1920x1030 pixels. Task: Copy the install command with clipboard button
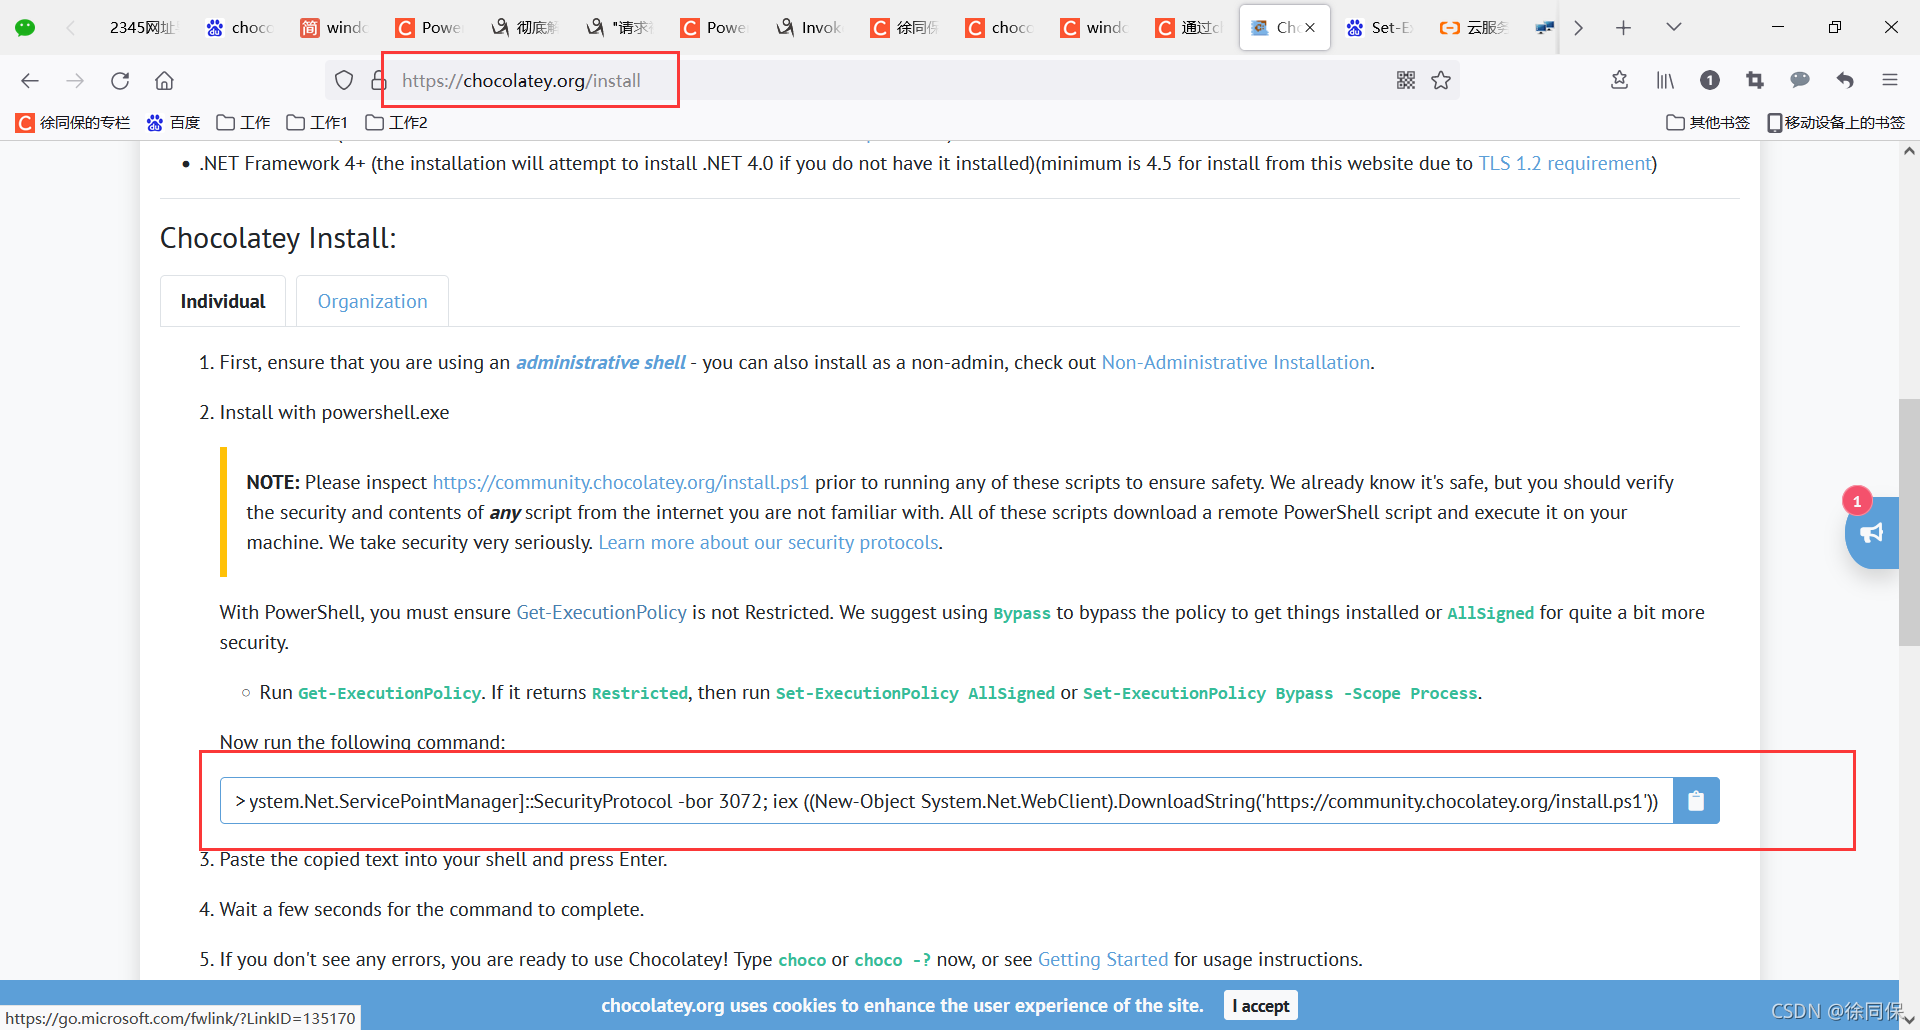[1696, 801]
